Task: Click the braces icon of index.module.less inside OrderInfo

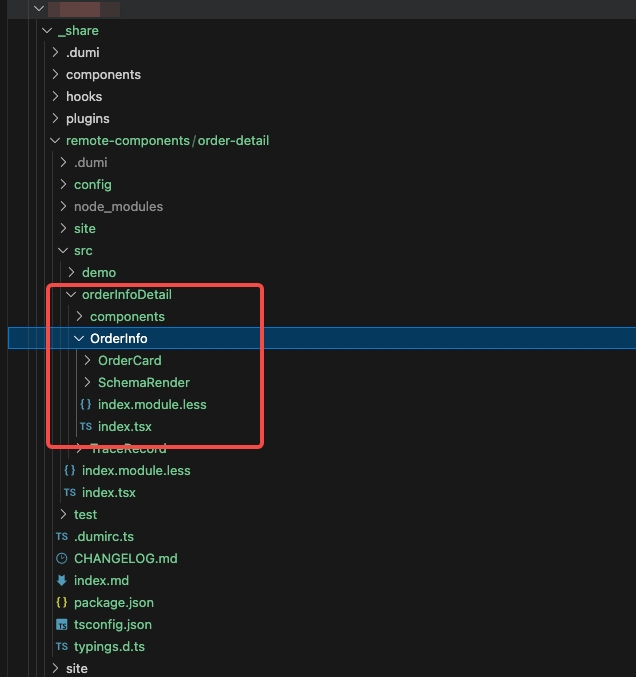Action: 85,404
